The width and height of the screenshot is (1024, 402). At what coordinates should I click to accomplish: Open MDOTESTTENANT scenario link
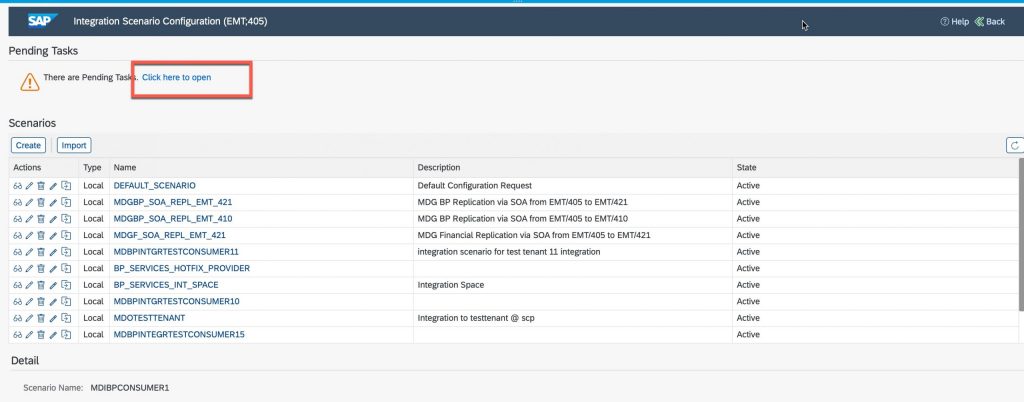(150, 318)
